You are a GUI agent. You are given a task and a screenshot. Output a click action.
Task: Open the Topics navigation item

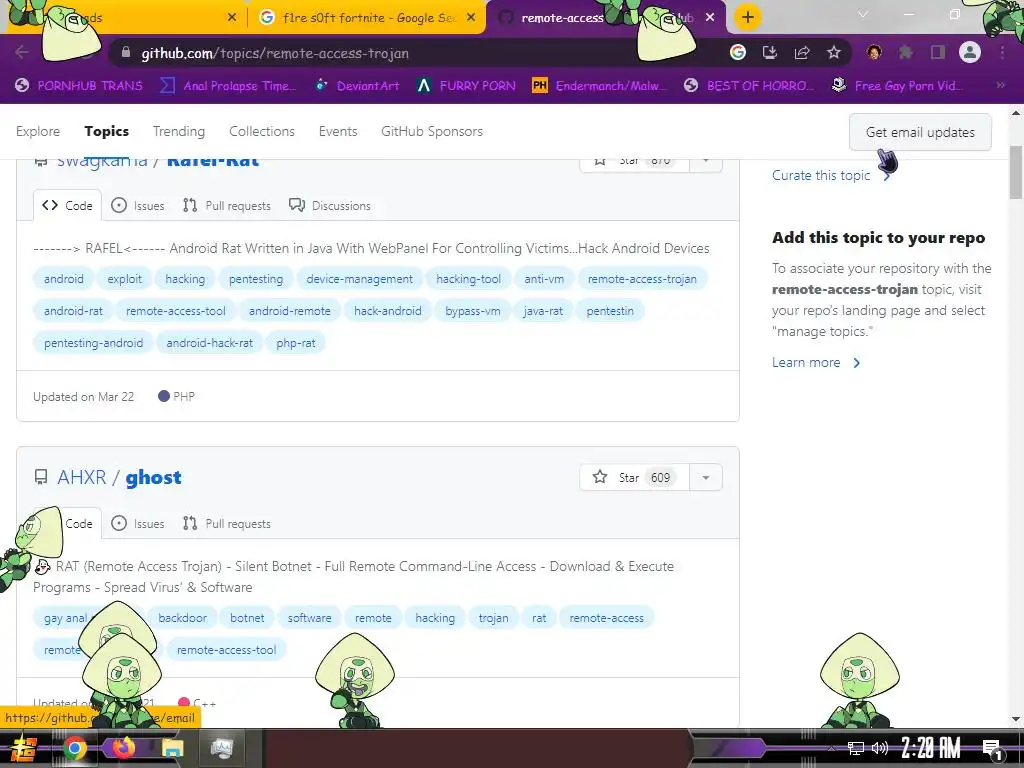pyautogui.click(x=106, y=131)
